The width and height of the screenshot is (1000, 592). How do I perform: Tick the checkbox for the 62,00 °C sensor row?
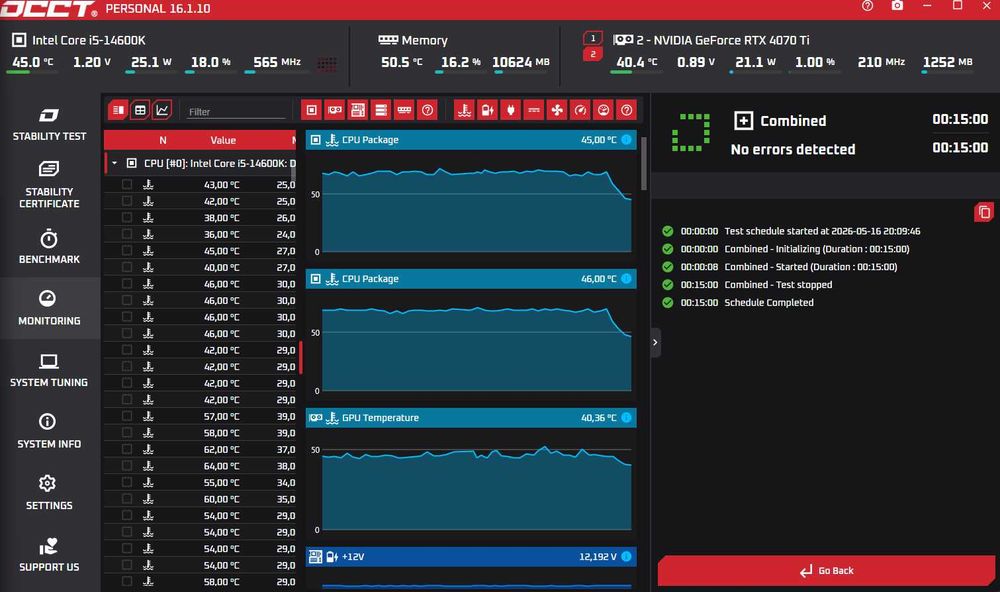pos(127,449)
